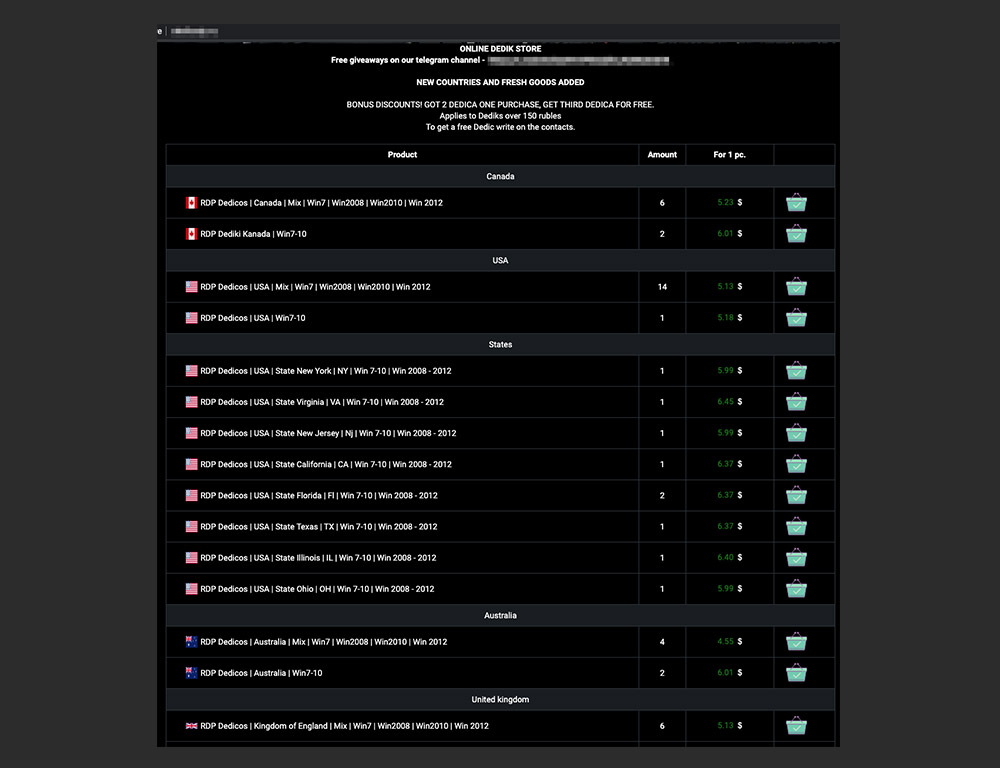This screenshot has height=768, width=1000.
Task: Click basket icon in State New York row
Action: (x=796, y=371)
